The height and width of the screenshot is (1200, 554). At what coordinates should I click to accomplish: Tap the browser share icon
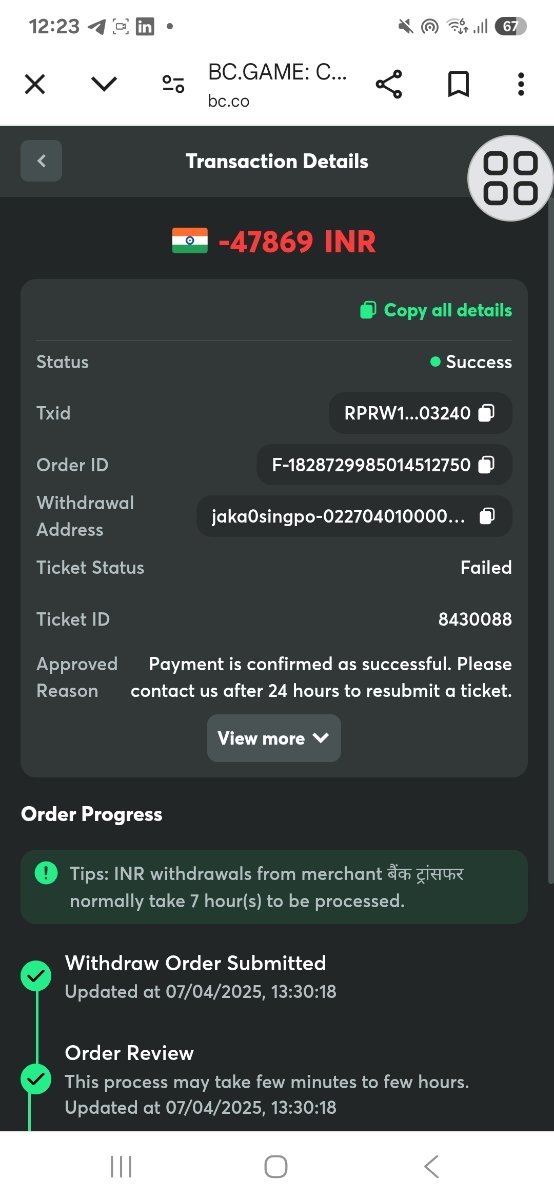tap(388, 84)
